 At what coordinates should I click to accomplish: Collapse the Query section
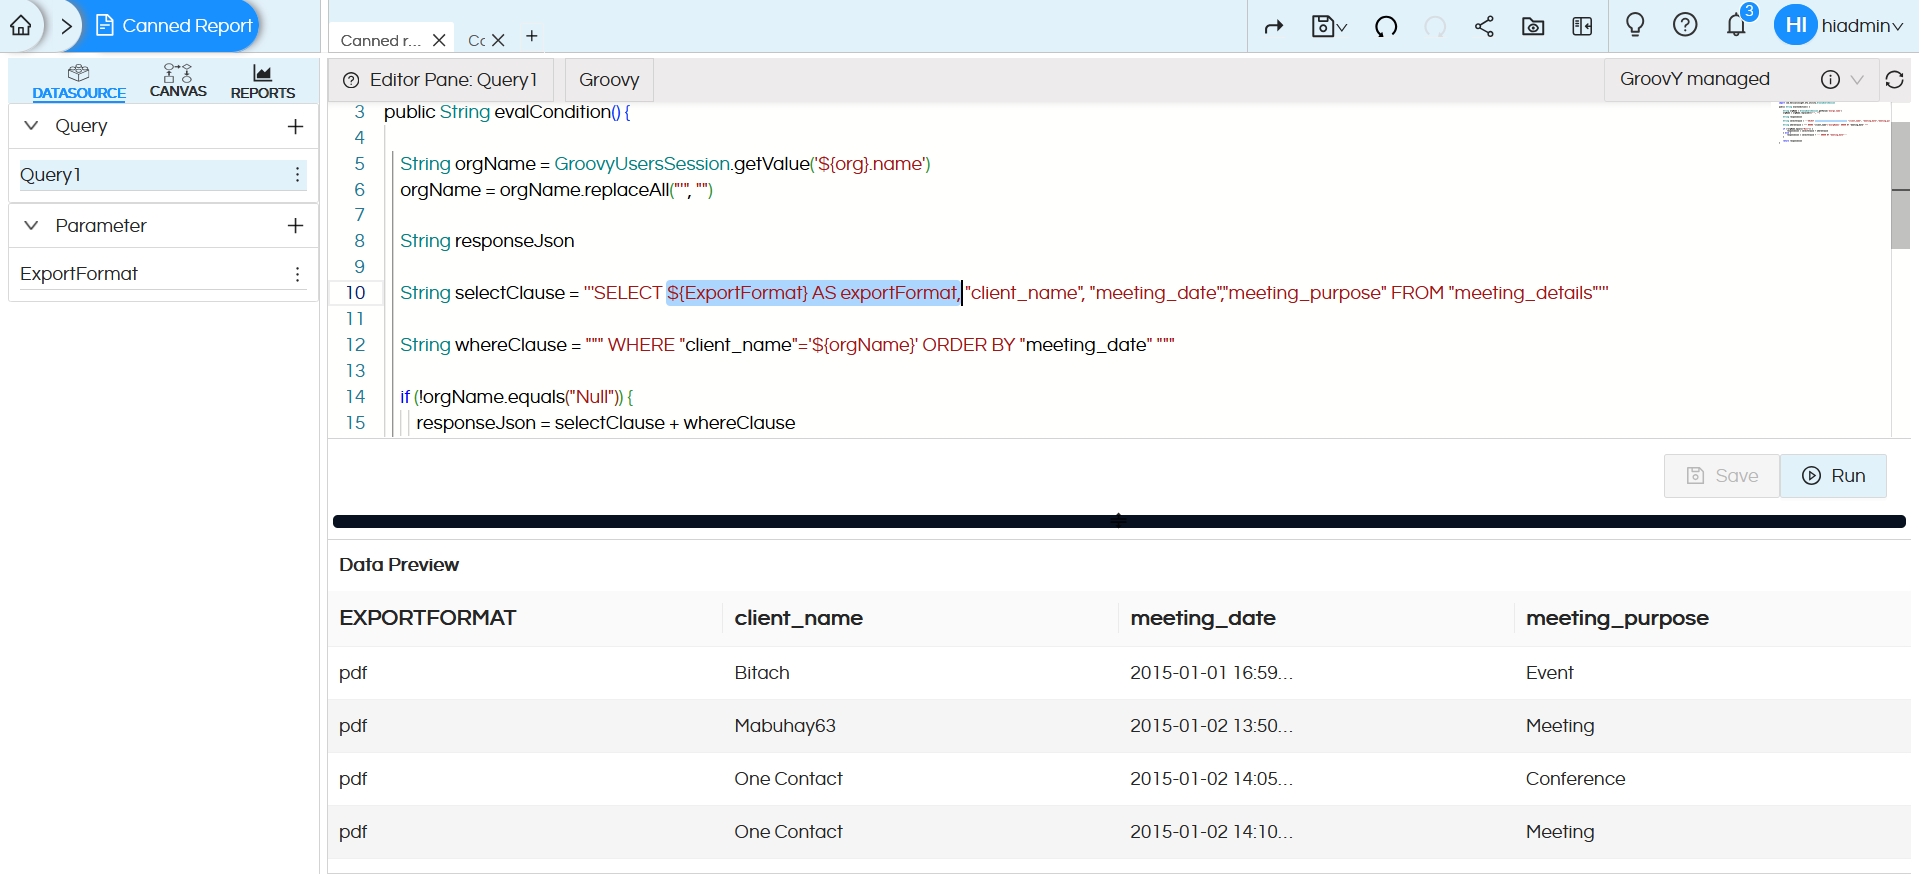tap(31, 126)
